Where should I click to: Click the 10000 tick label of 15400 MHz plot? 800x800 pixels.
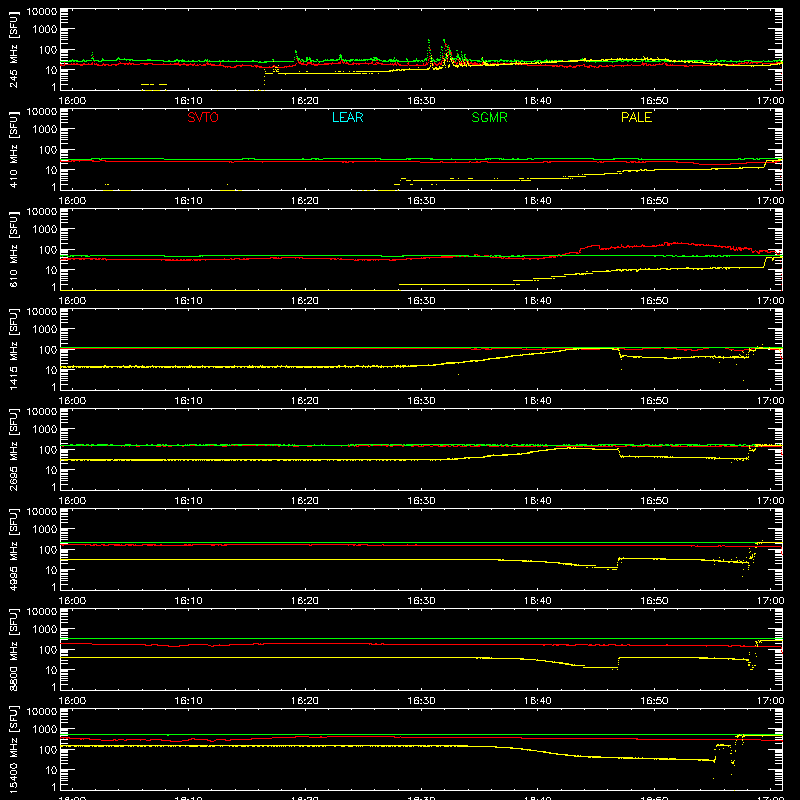coord(42,712)
